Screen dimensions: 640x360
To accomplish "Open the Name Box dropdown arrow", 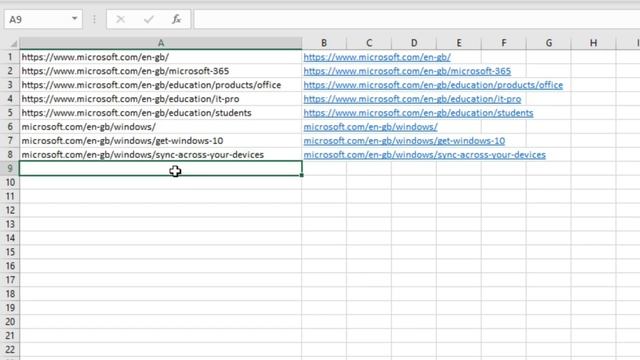I will 74,19.
